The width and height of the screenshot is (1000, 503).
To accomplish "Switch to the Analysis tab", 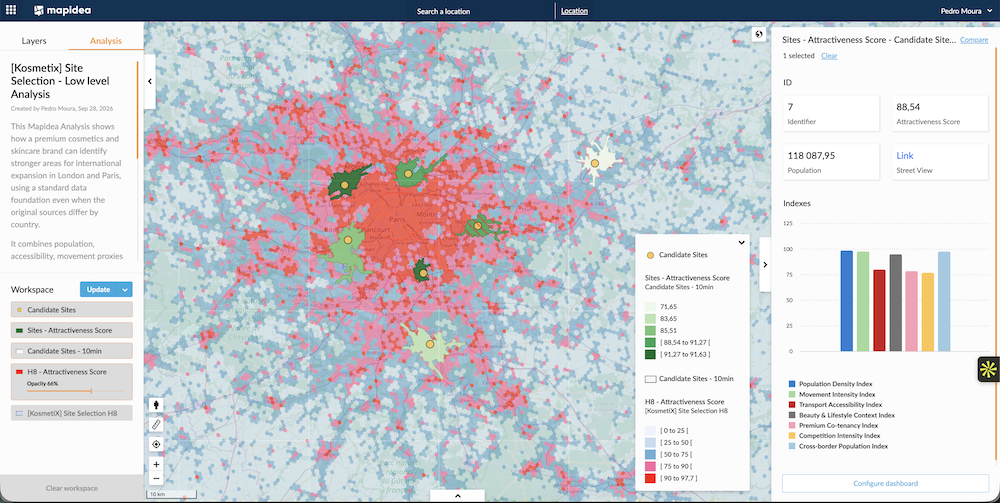I will [105, 41].
